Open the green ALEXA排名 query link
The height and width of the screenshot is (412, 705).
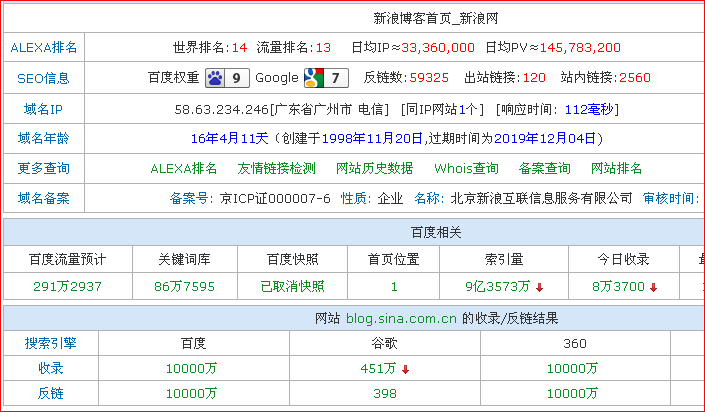click(183, 169)
